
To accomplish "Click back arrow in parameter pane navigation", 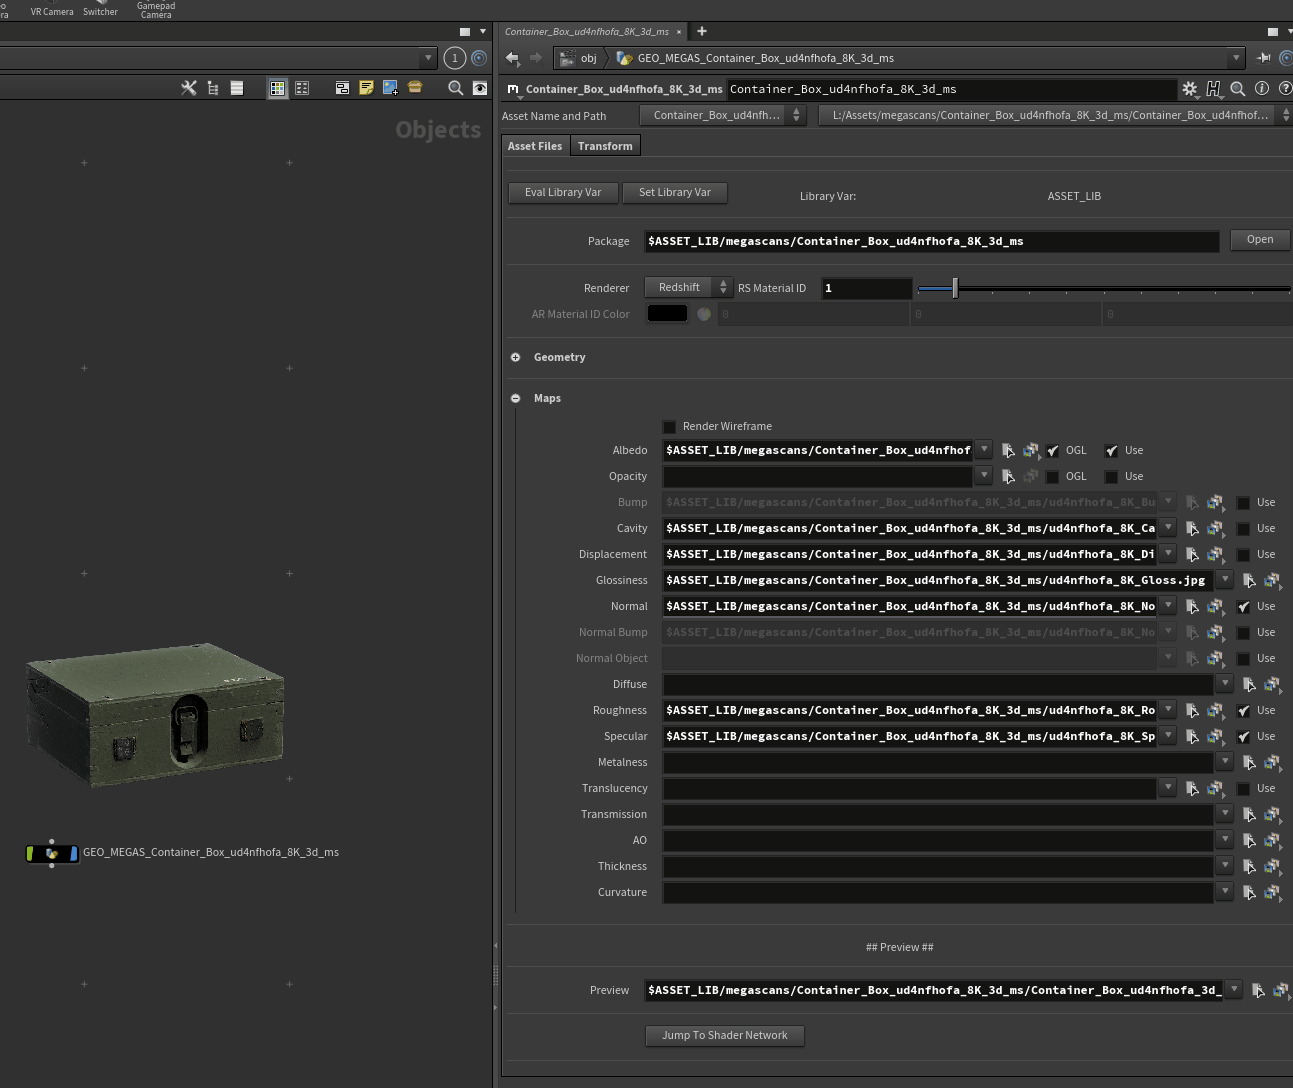I will pyautogui.click(x=512, y=58).
